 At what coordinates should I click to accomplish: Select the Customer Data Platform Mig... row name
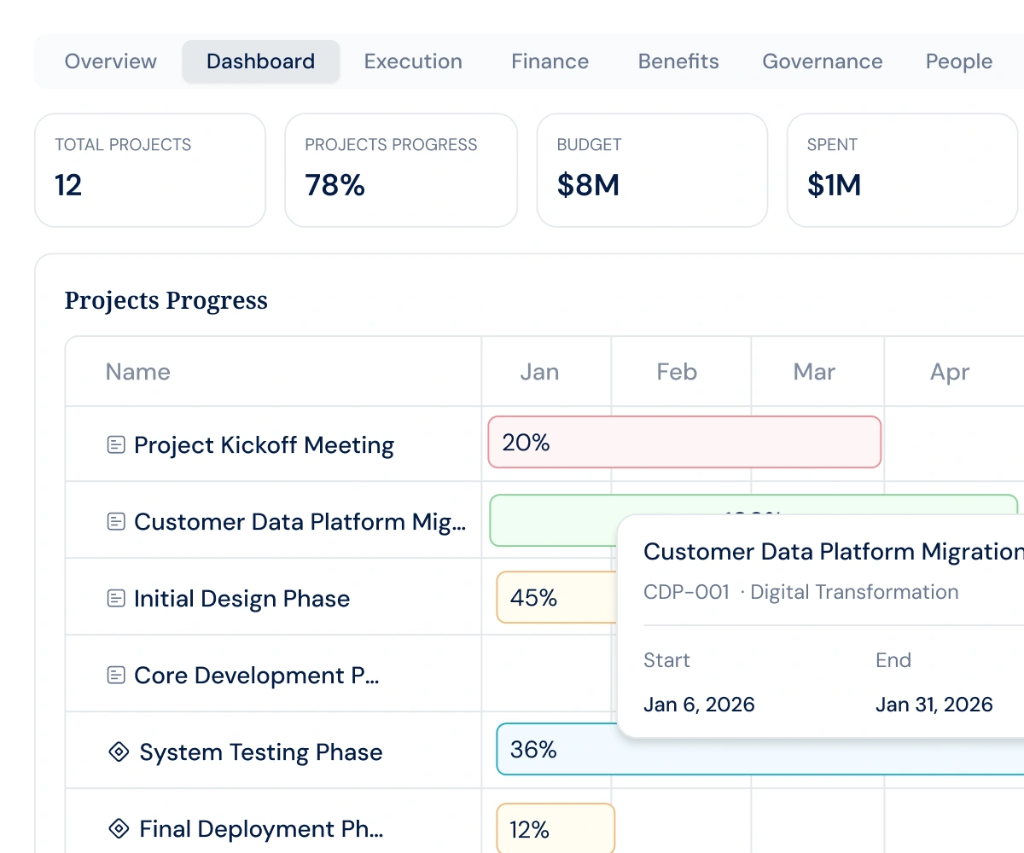300,522
